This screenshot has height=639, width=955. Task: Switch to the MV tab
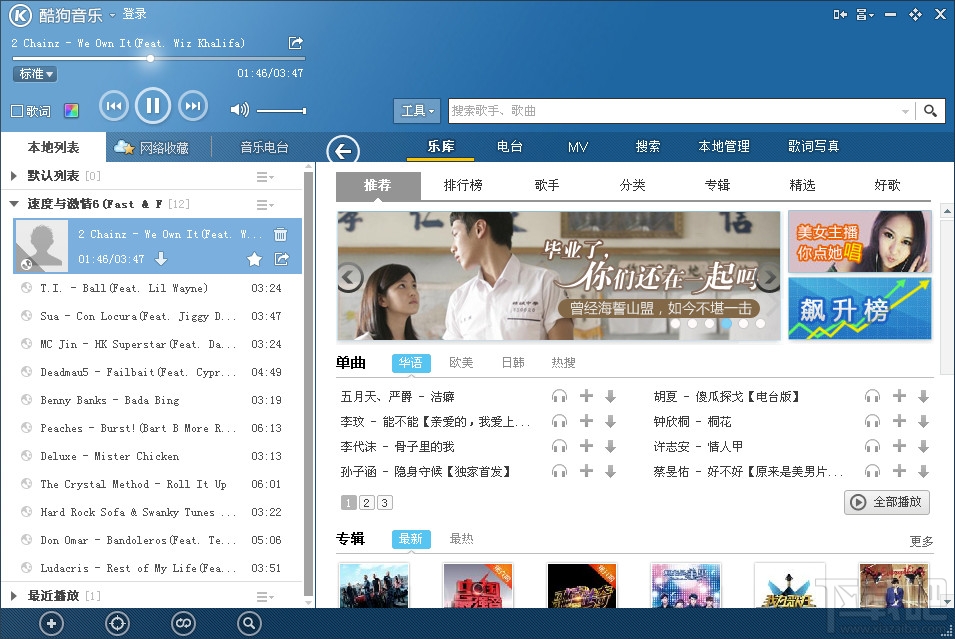(577, 147)
